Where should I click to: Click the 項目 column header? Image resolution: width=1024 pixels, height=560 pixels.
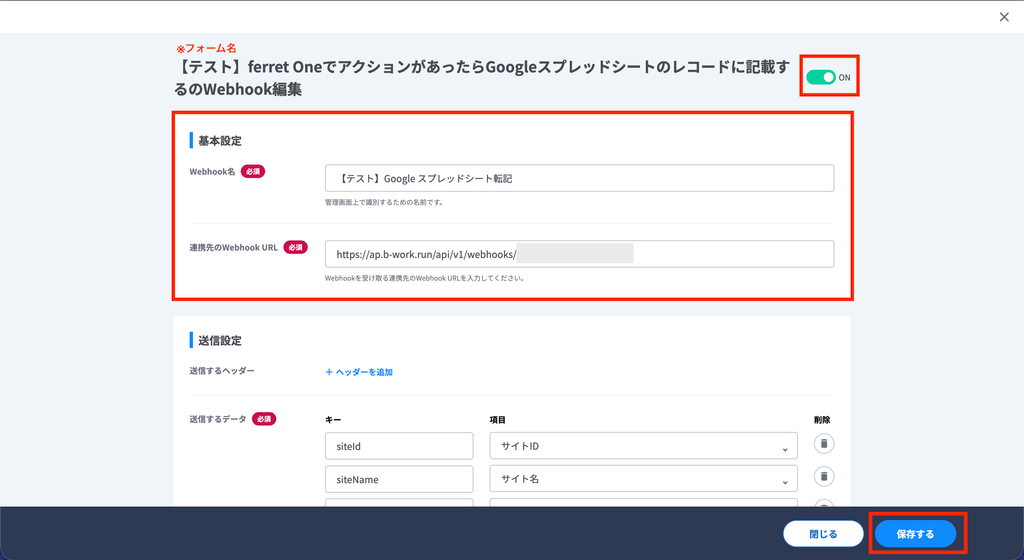click(498, 420)
